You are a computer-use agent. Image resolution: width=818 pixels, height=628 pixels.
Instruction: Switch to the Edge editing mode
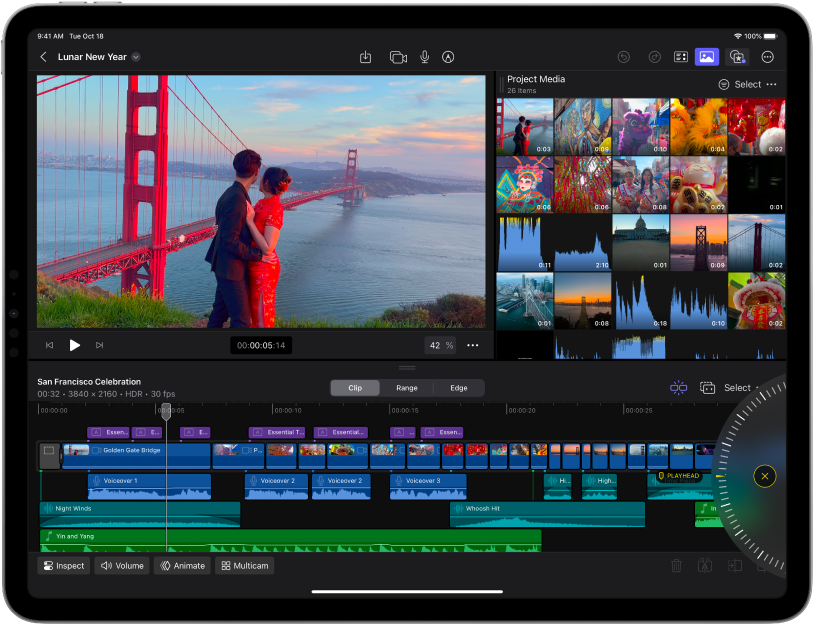pyautogui.click(x=459, y=388)
